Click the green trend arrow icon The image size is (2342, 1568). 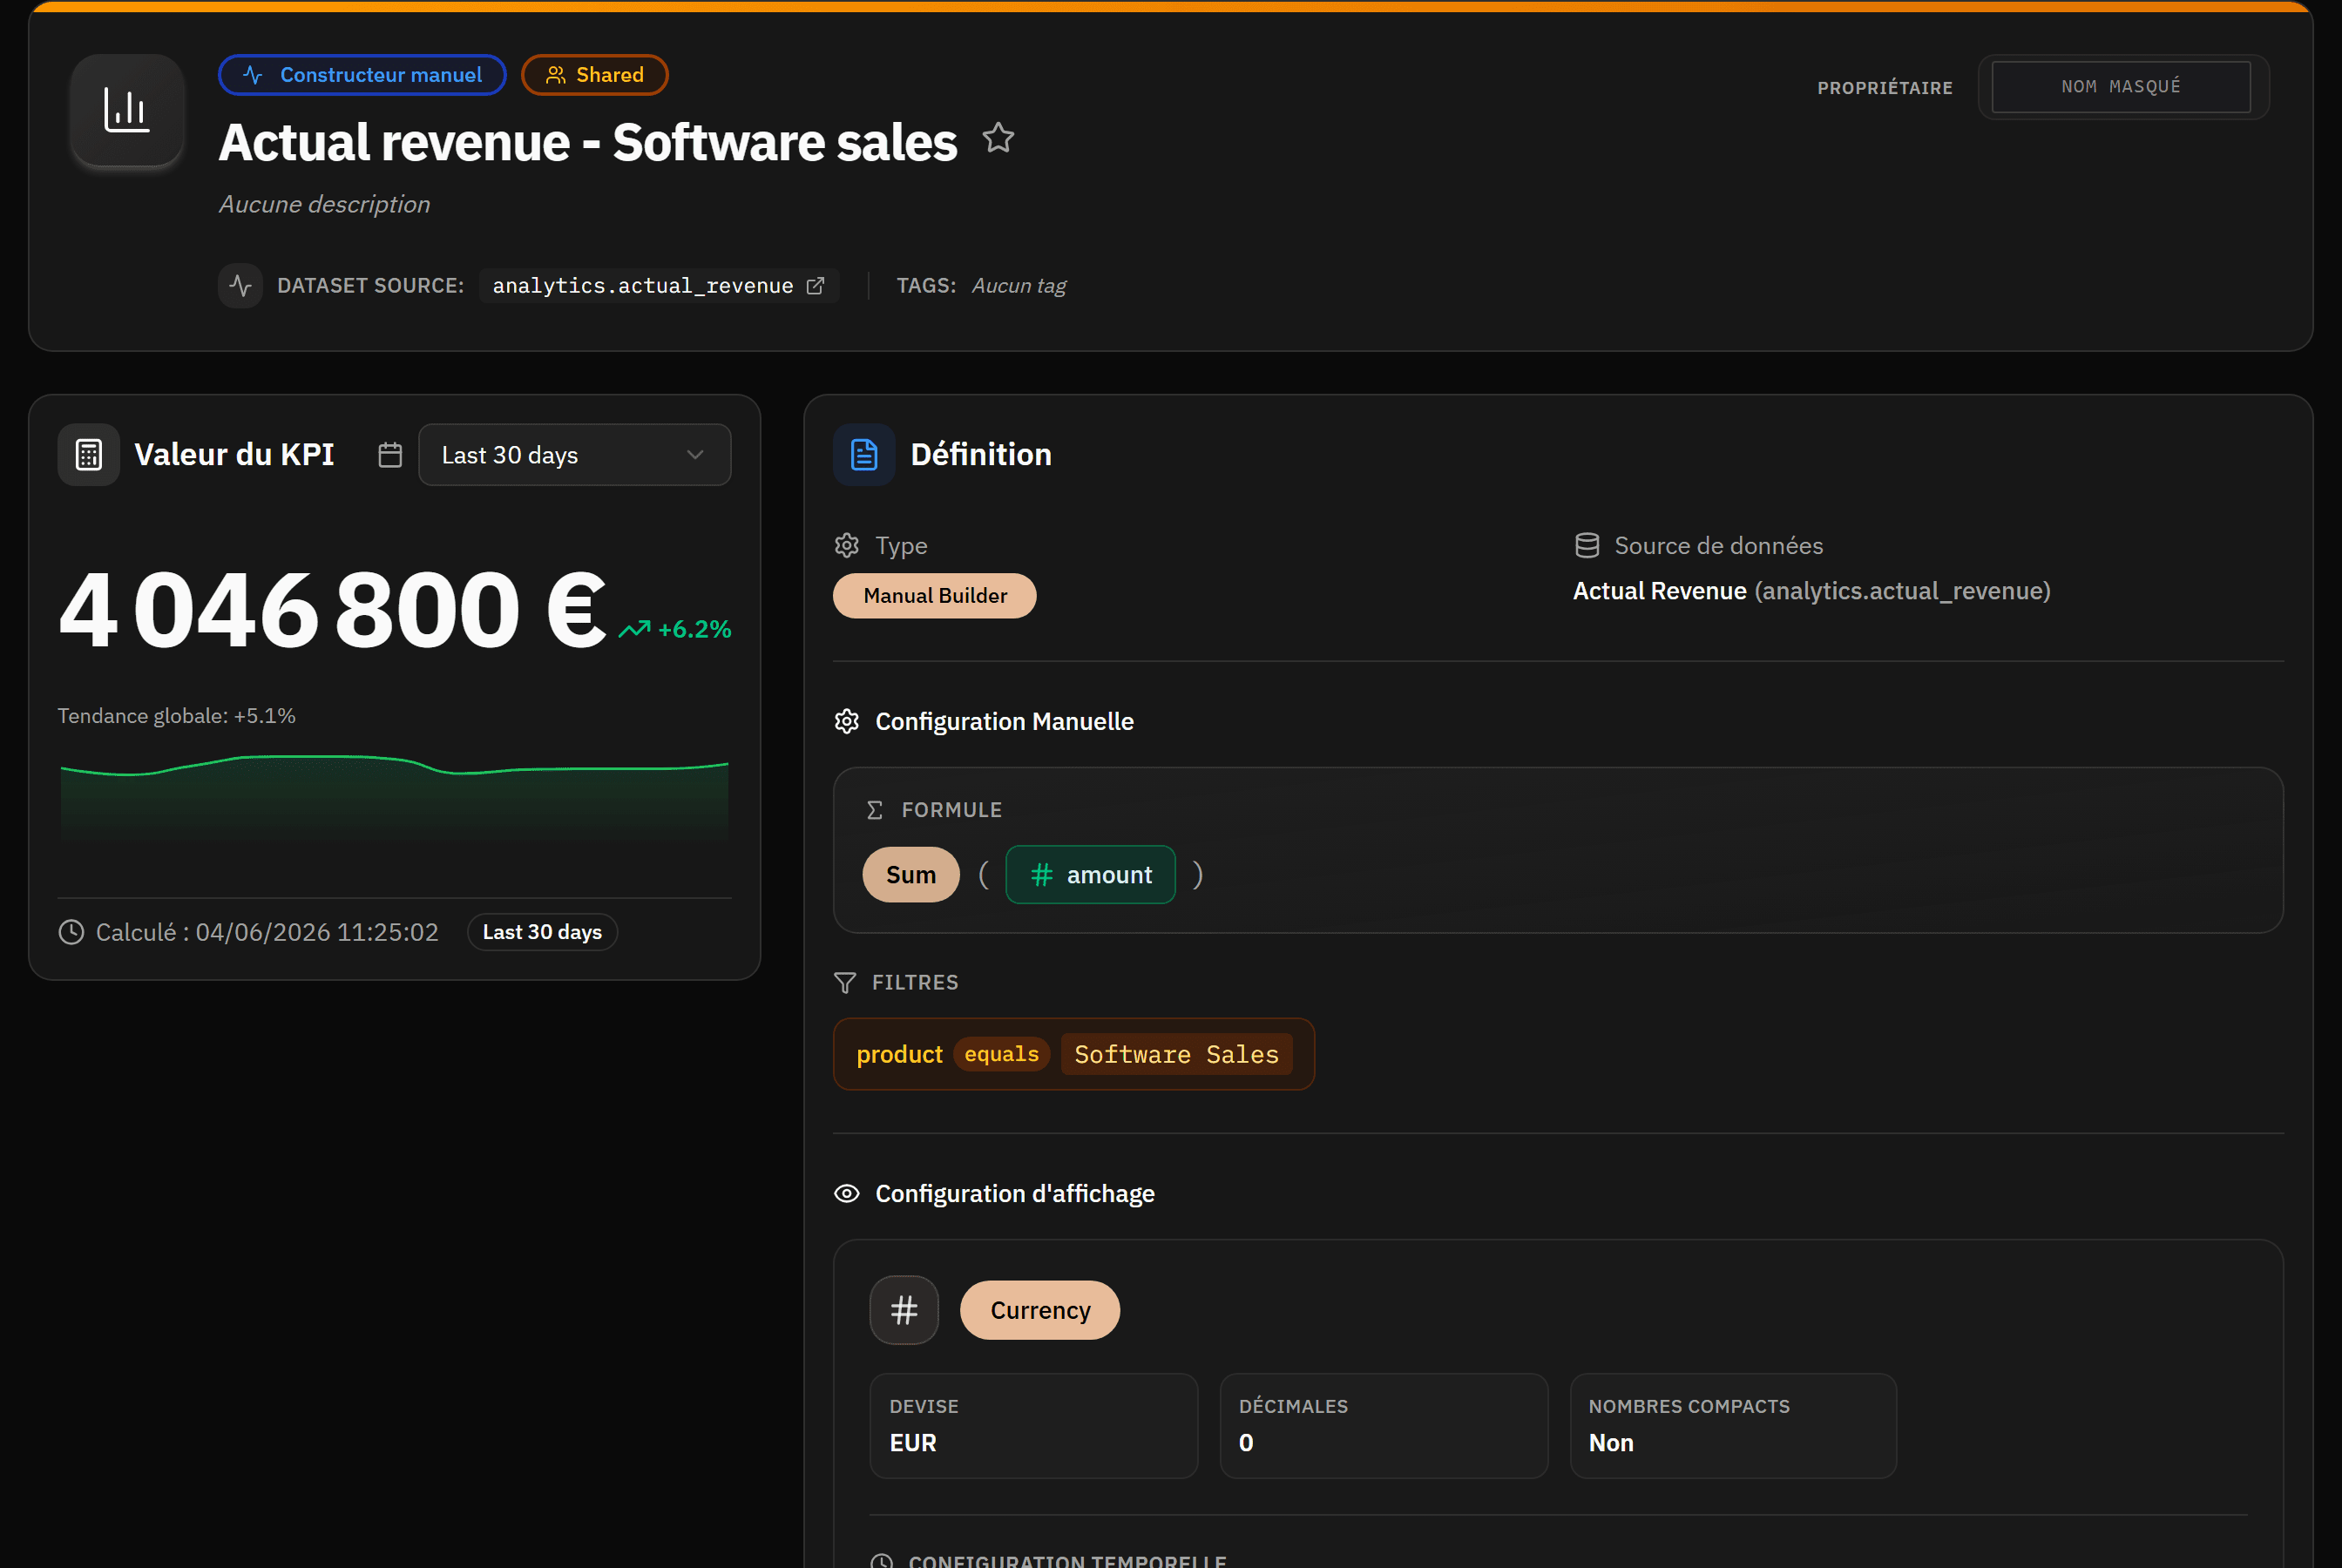click(634, 629)
